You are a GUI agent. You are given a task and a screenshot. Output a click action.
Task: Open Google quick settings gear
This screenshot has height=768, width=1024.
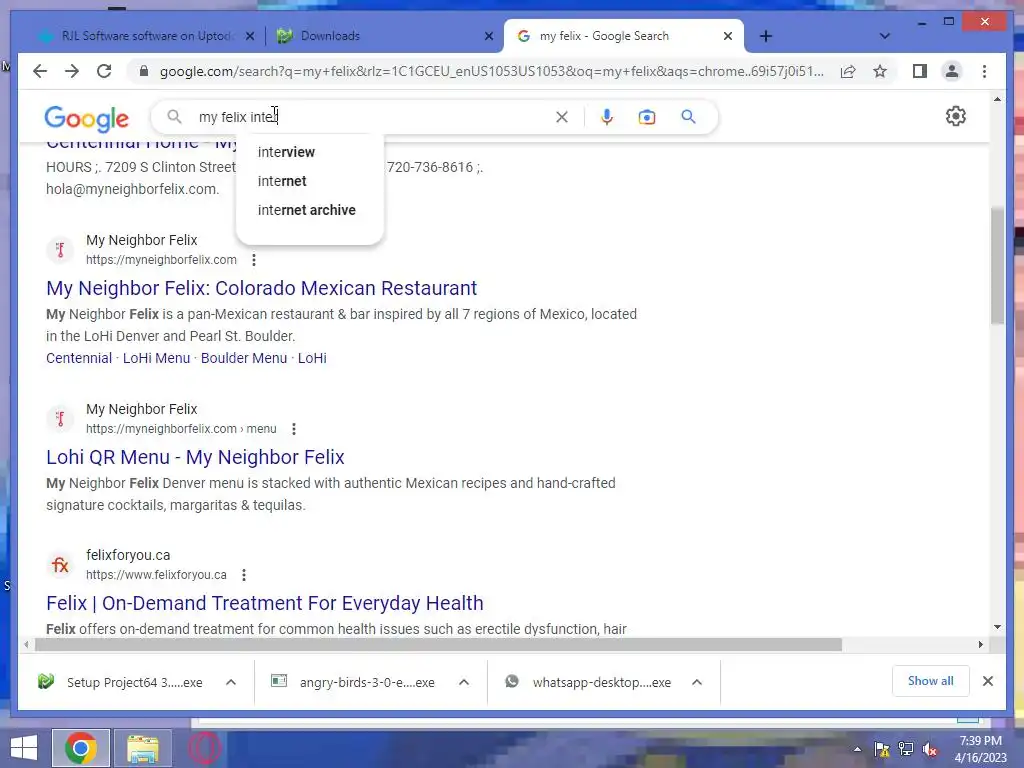955,116
